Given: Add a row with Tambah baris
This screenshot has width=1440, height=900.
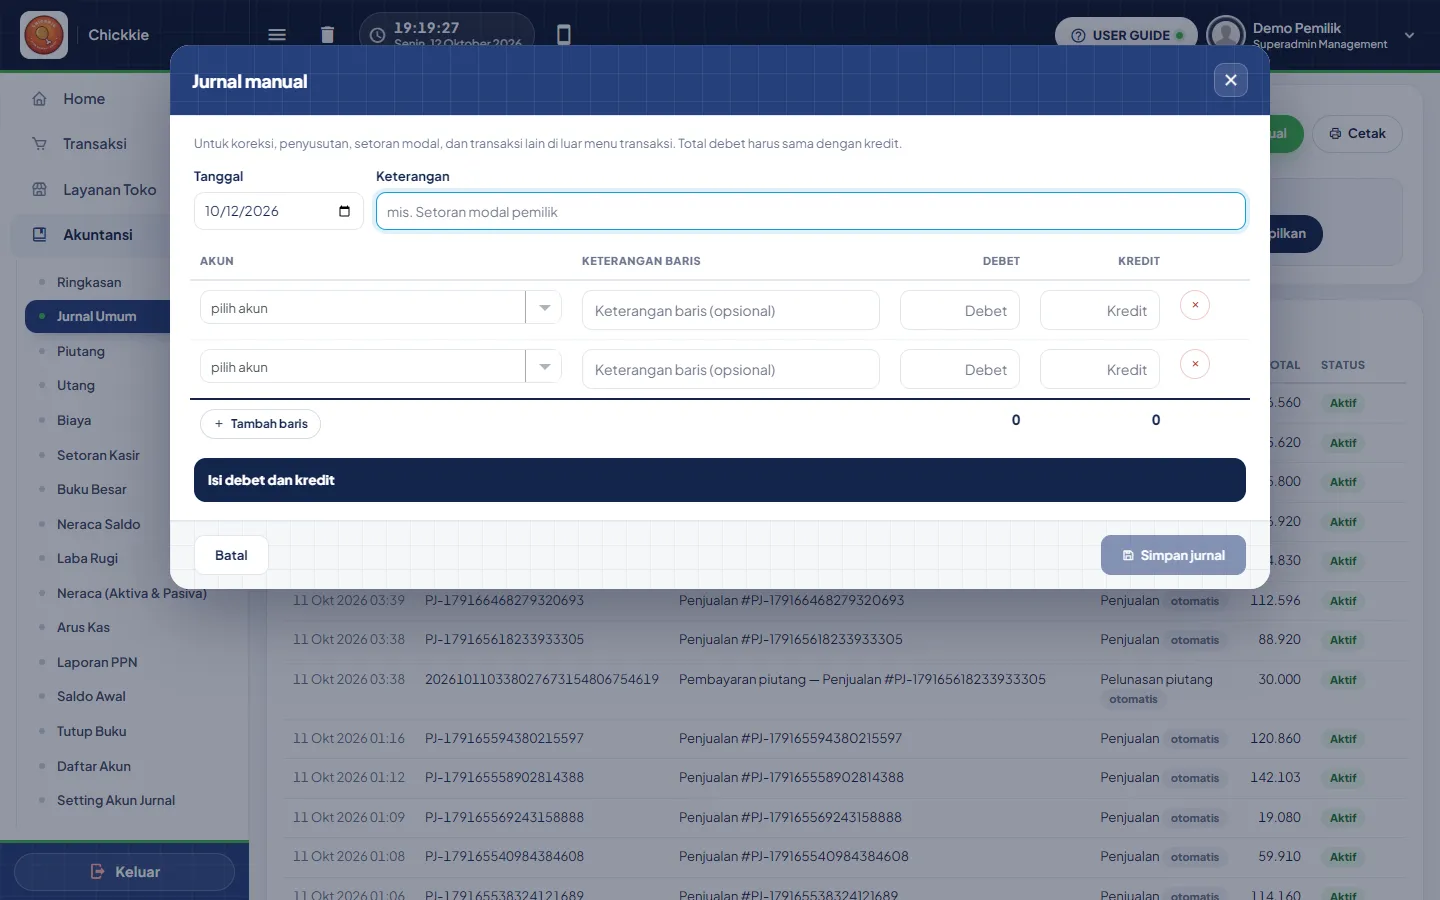Looking at the screenshot, I should tap(260, 424).
